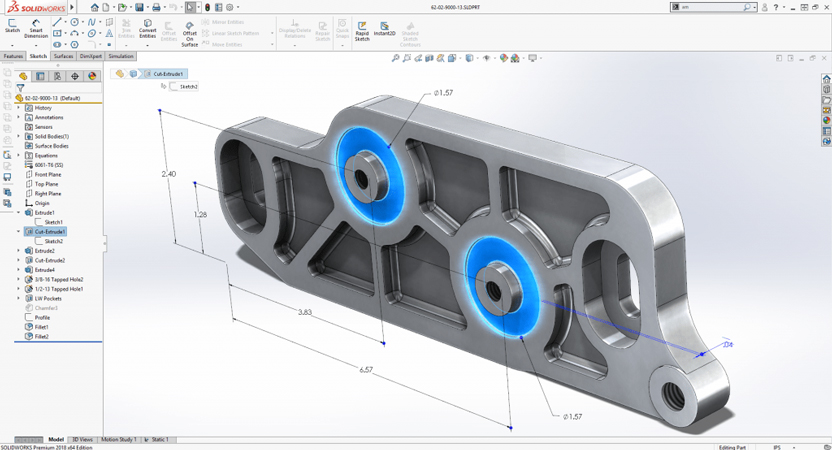Click Offset On Surface tool
832x450 pixels.
pyautogui.click(x=189, y=28)
